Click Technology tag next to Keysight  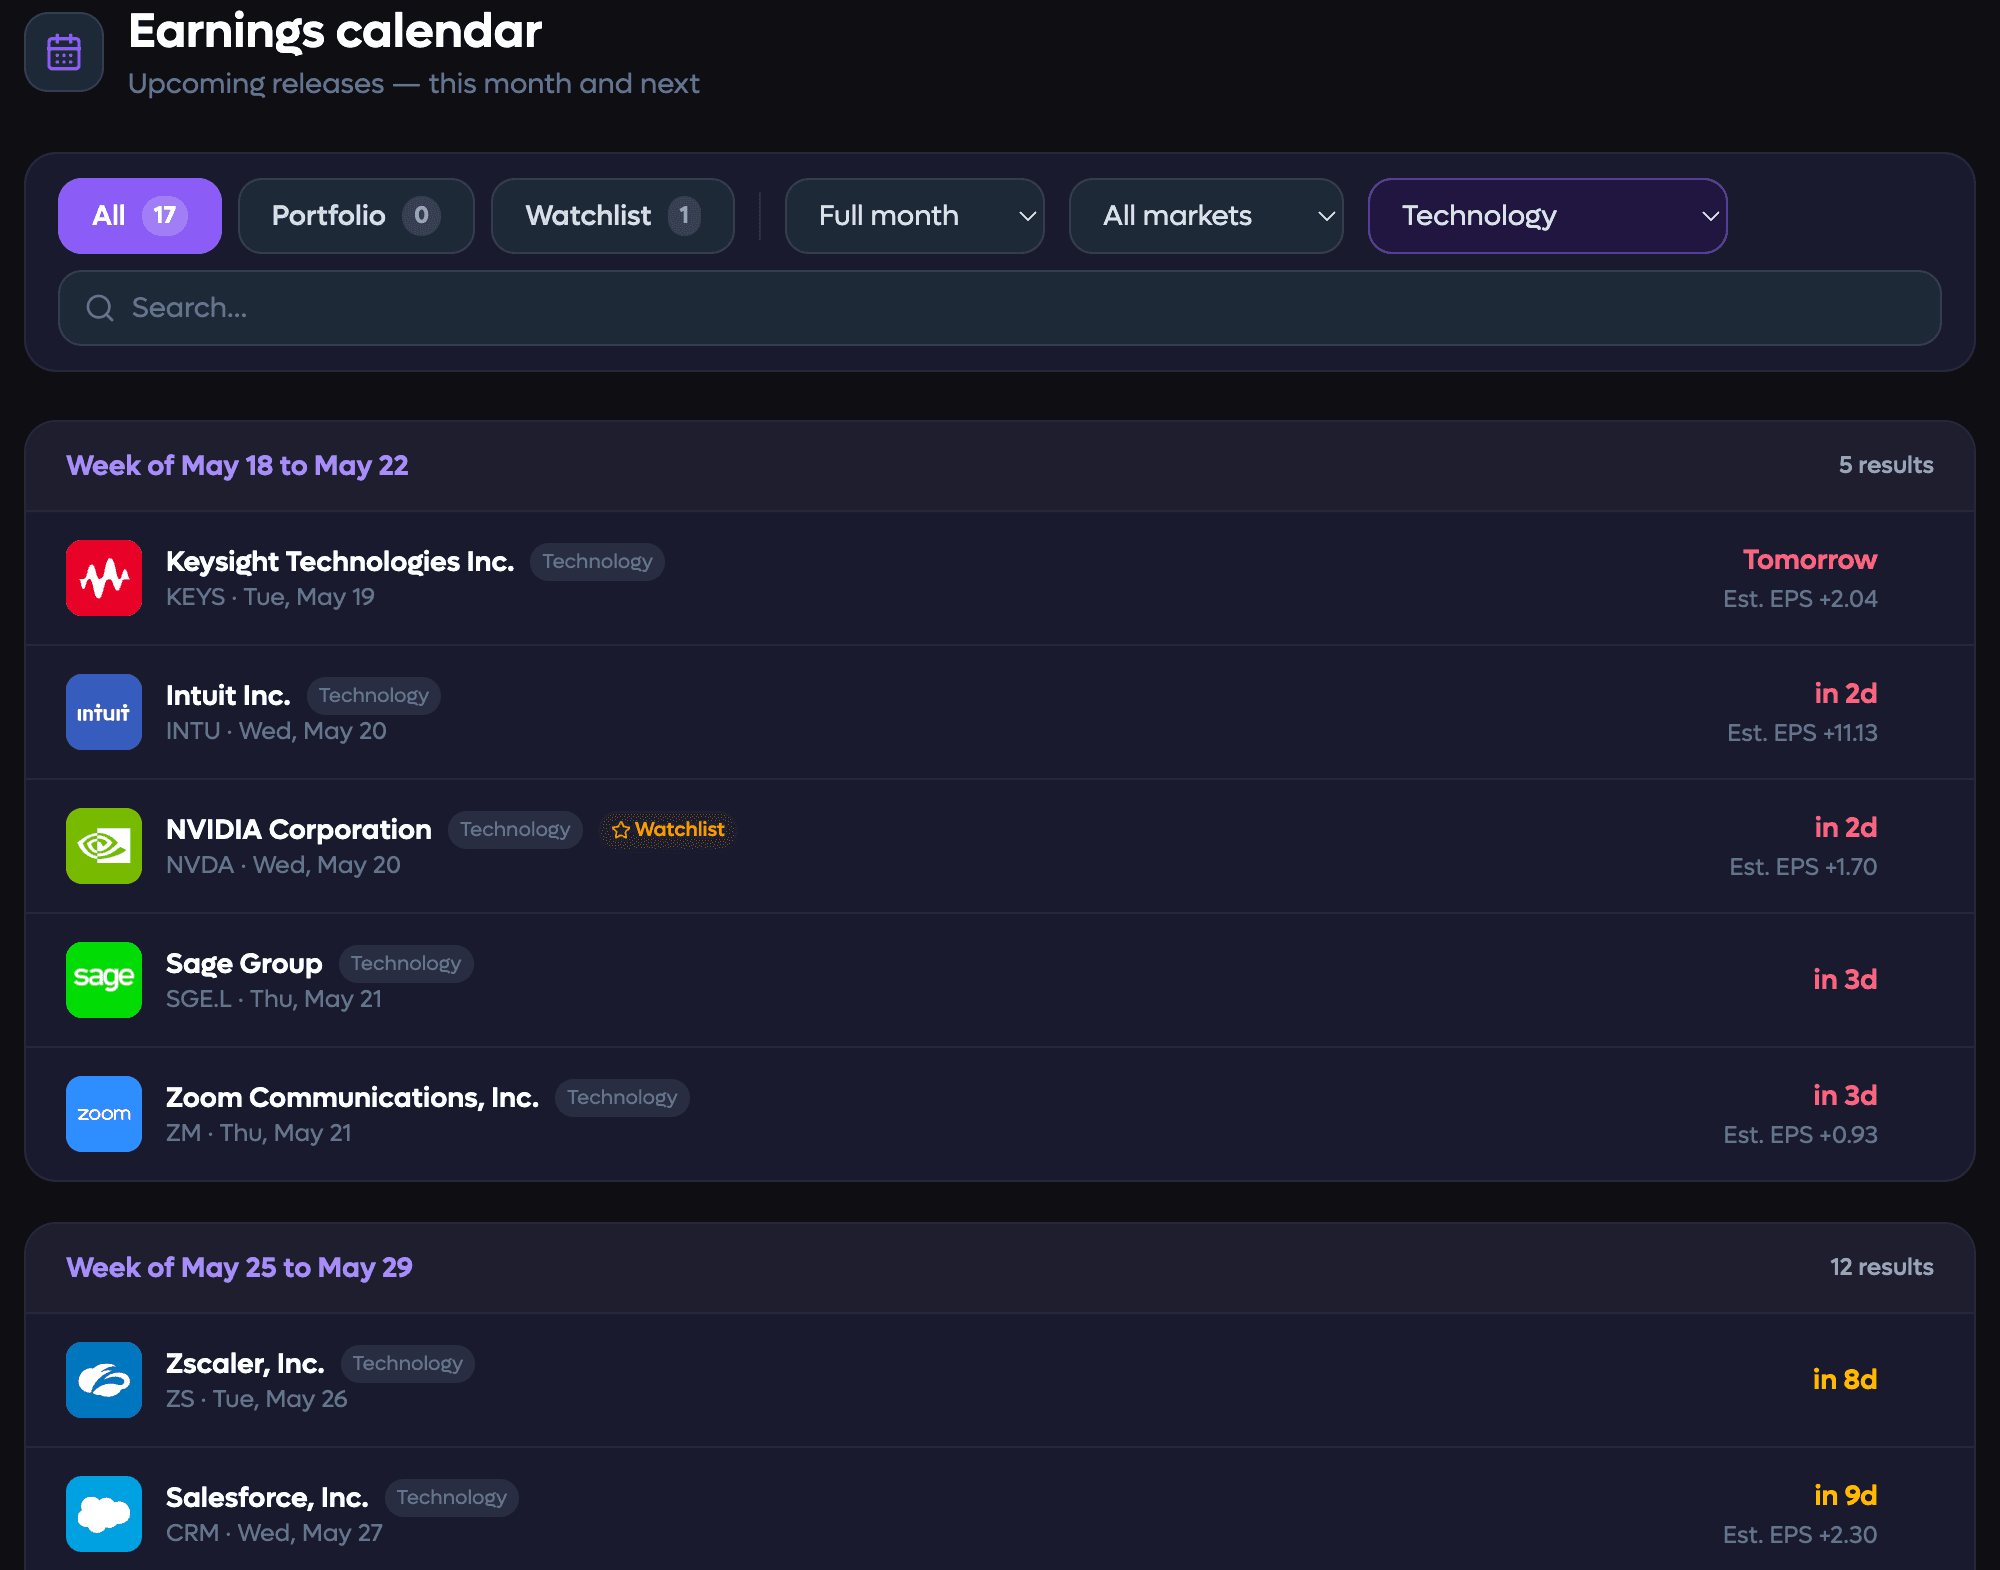coord(597,562)
